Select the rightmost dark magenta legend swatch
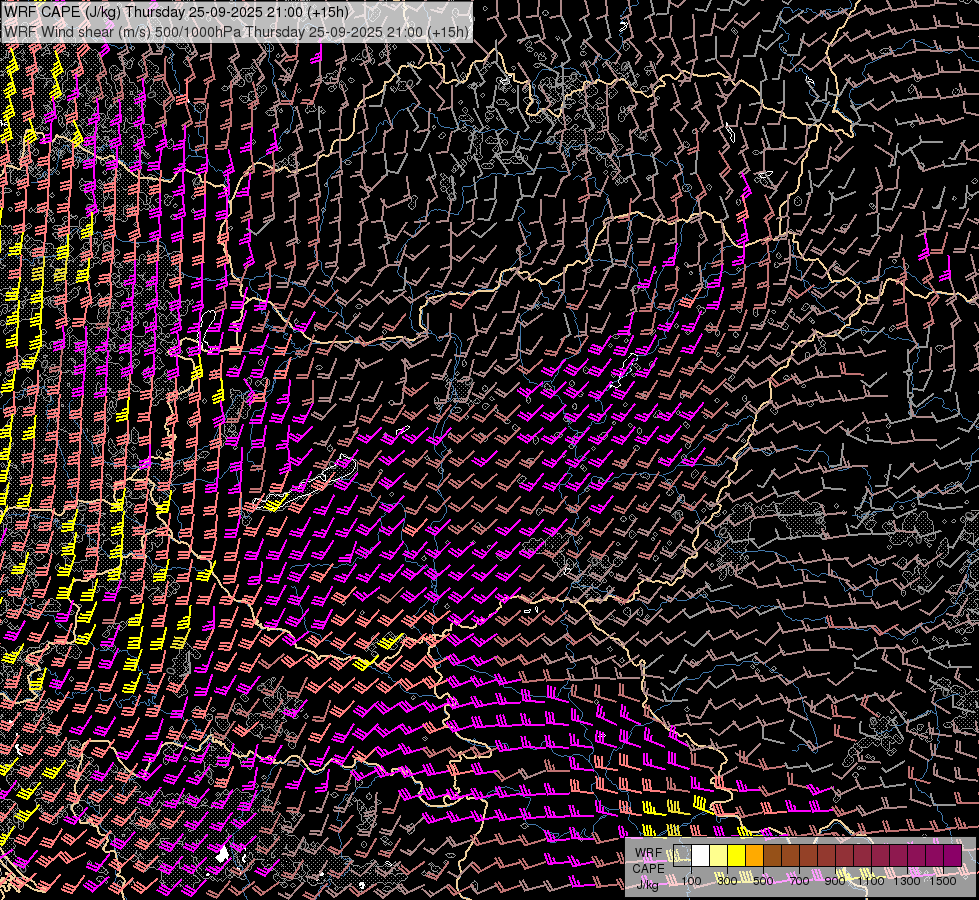Screen dimensions: 979x900 click(952, 855)
